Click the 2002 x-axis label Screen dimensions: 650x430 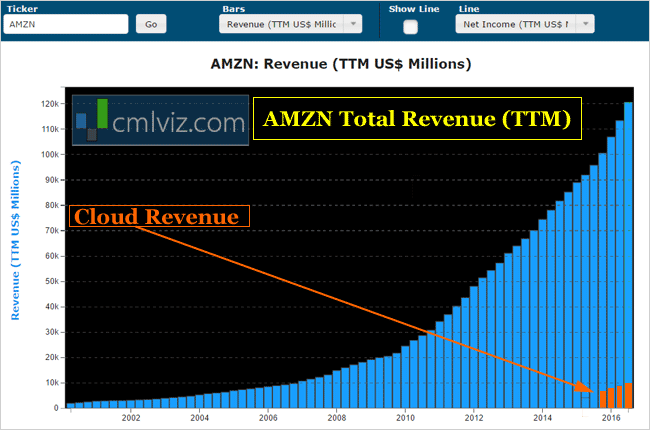[131, 418]
